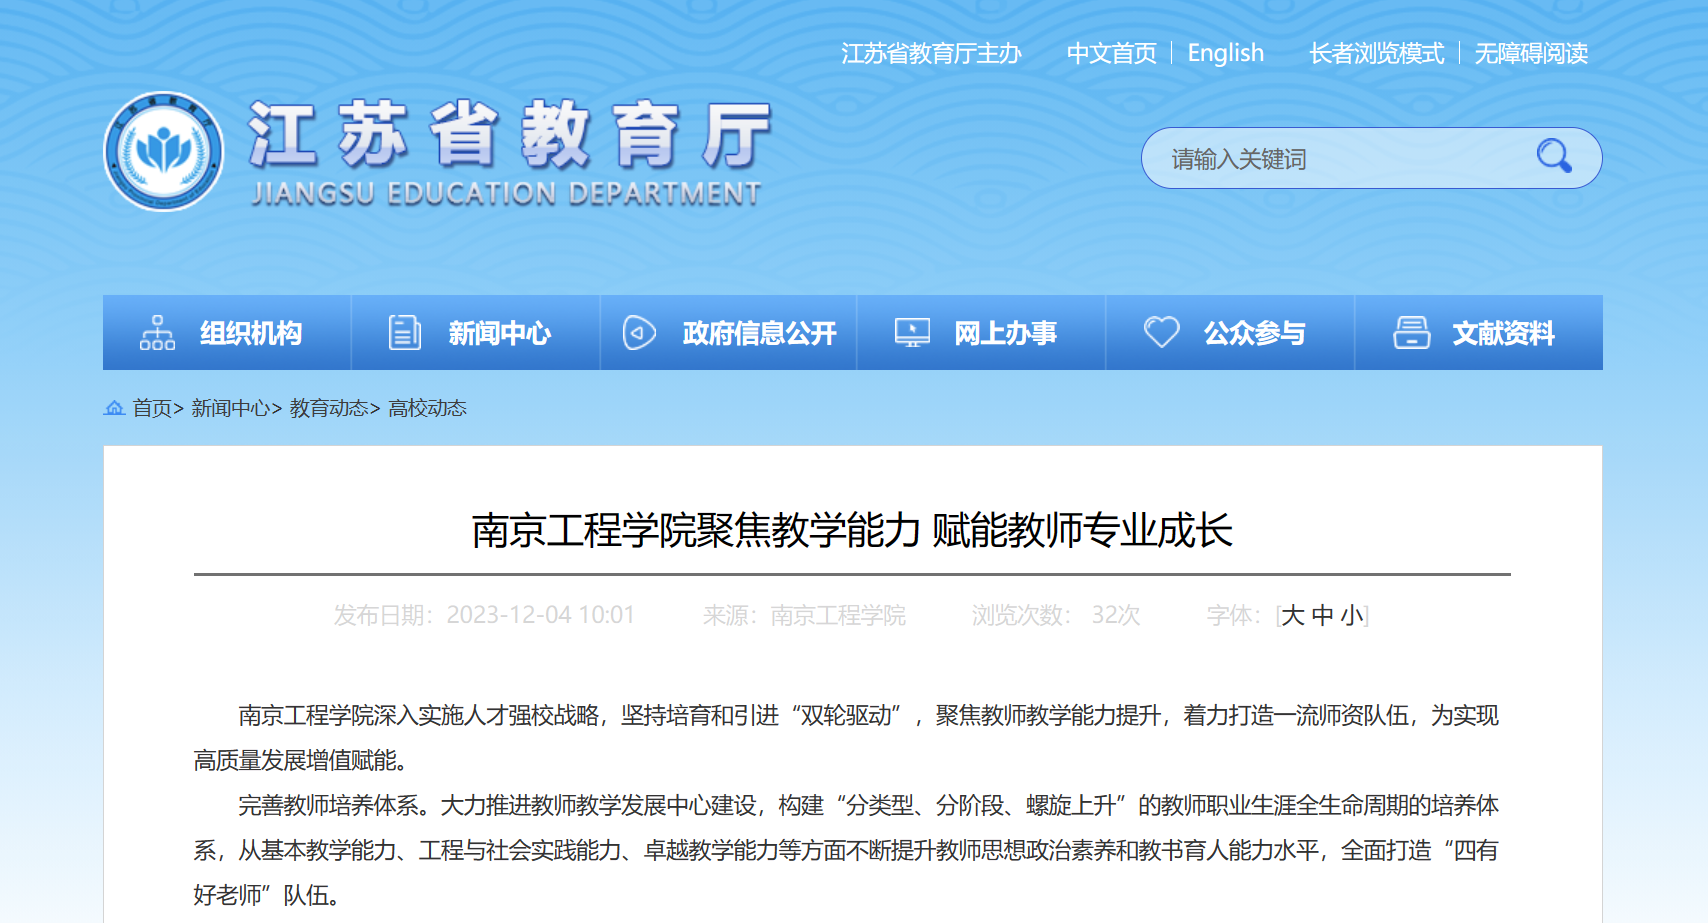Set font size to medium (中)
1708x923 pixels.
1322,616
